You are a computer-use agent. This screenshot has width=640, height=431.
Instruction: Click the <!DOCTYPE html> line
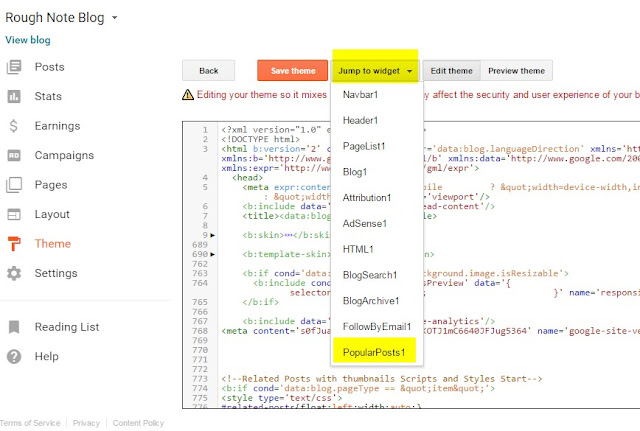[x=260, y=139]
